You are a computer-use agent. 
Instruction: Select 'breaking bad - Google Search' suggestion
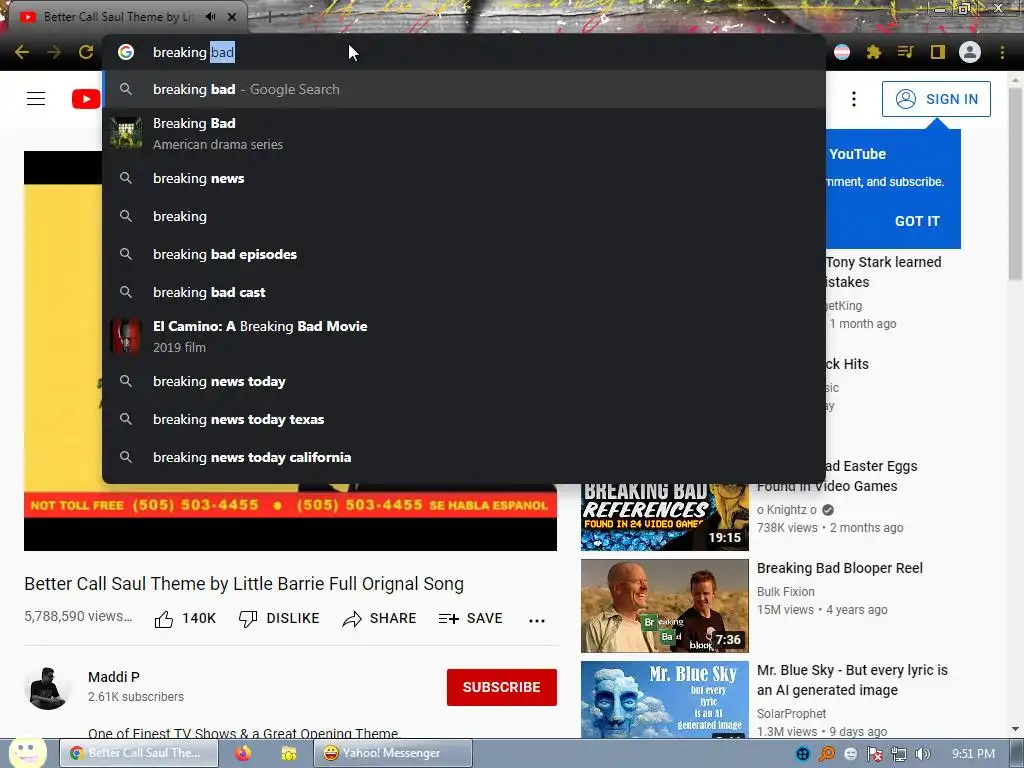pyautogui.click(x=464, y=89)
